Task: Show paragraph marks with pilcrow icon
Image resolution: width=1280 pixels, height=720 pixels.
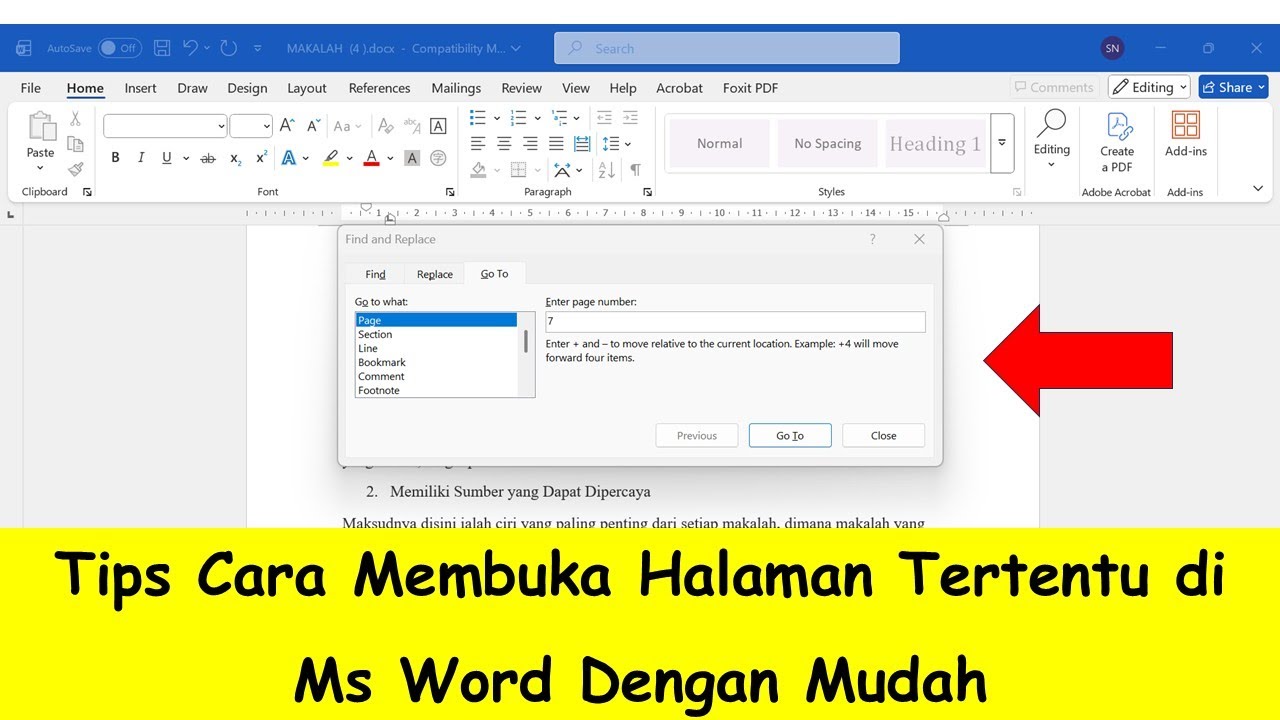Action: point(635,170)
